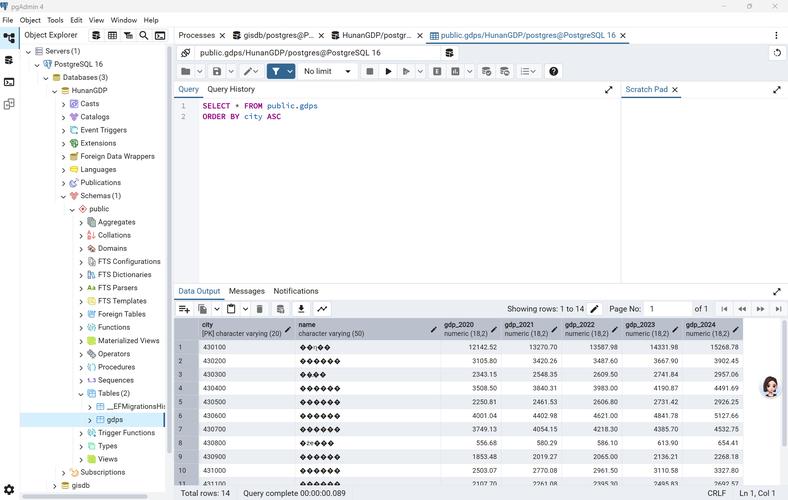Switch to the Query History tab
Viewport: 788px width, 500px height.
pos(231,89)
